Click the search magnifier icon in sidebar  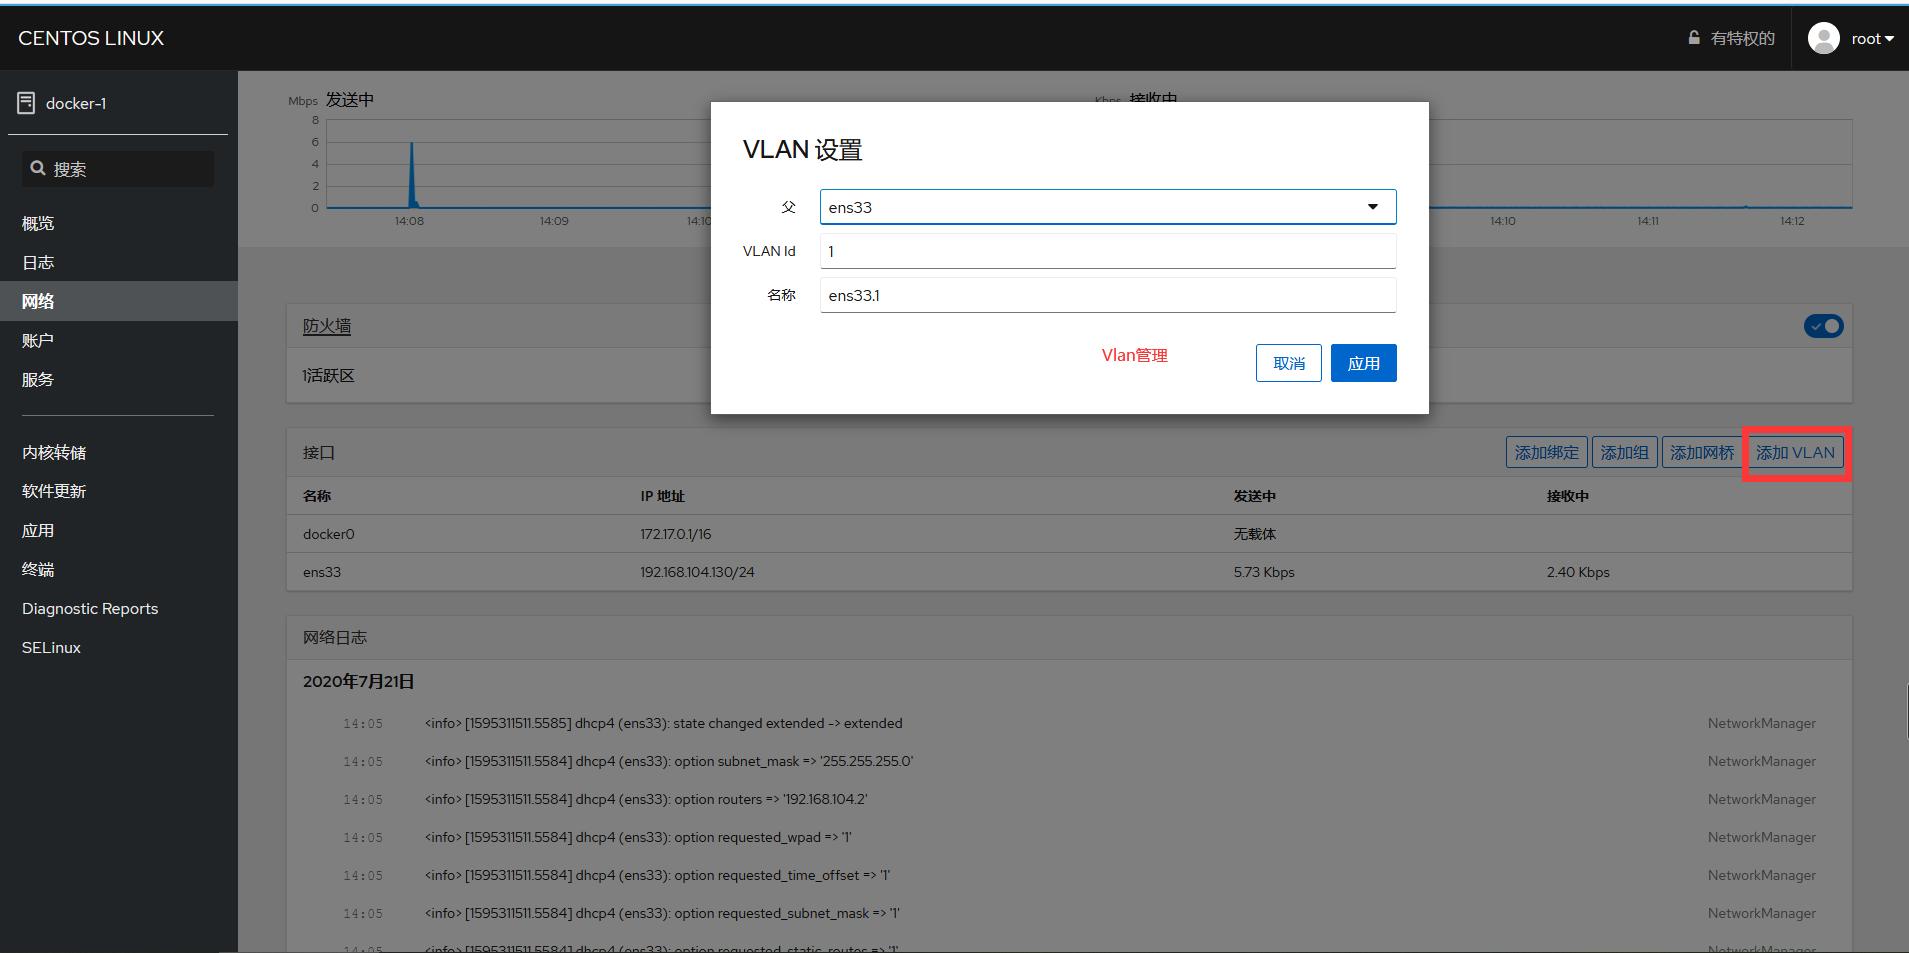(x=38, y=167)
